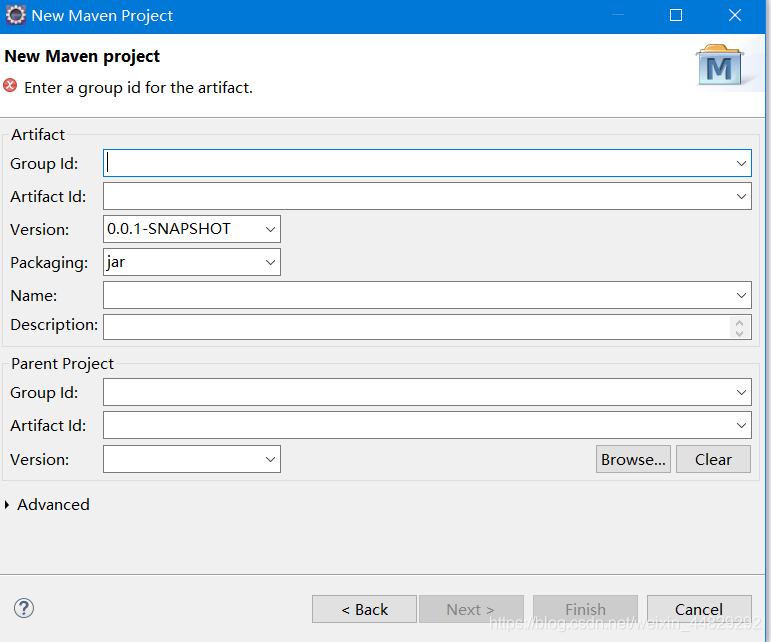Click the 'Description:' label
The image size is (771, 642).
tap(54, 325)
